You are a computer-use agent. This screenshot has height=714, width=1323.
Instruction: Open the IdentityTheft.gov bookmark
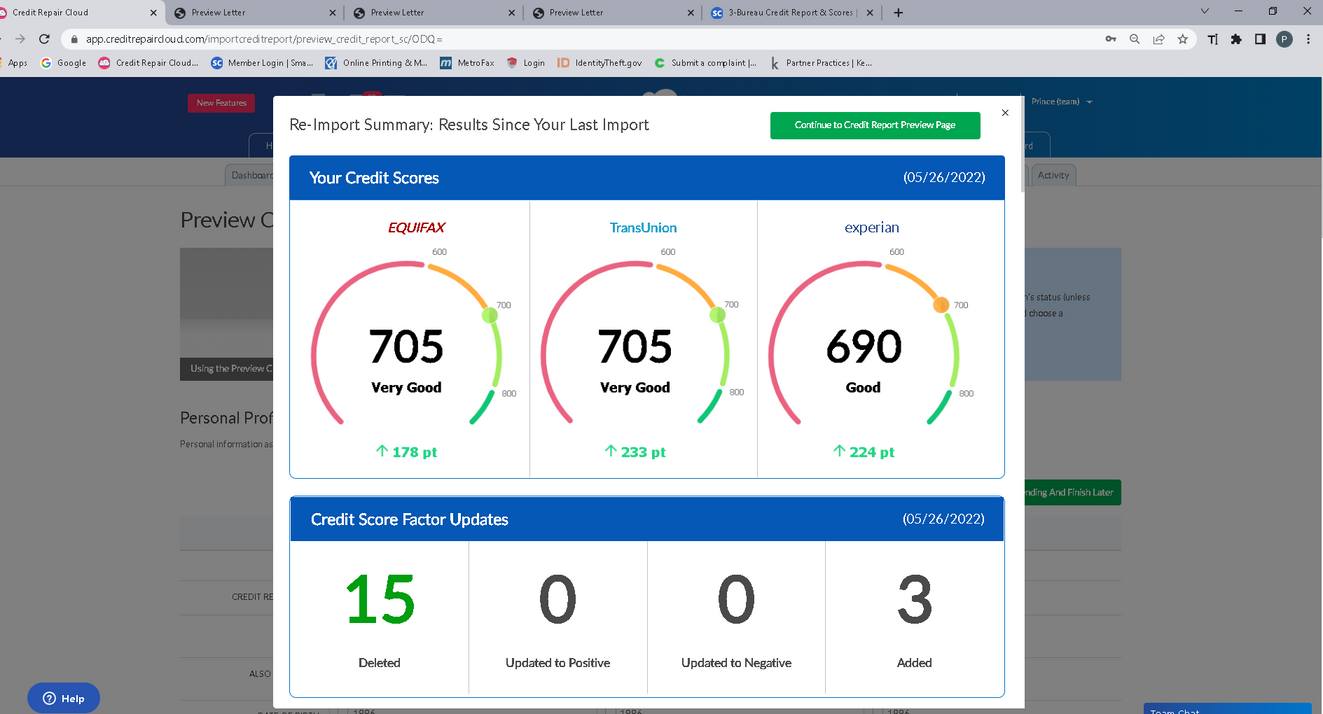pyautogui.click(x=599, y=63)
